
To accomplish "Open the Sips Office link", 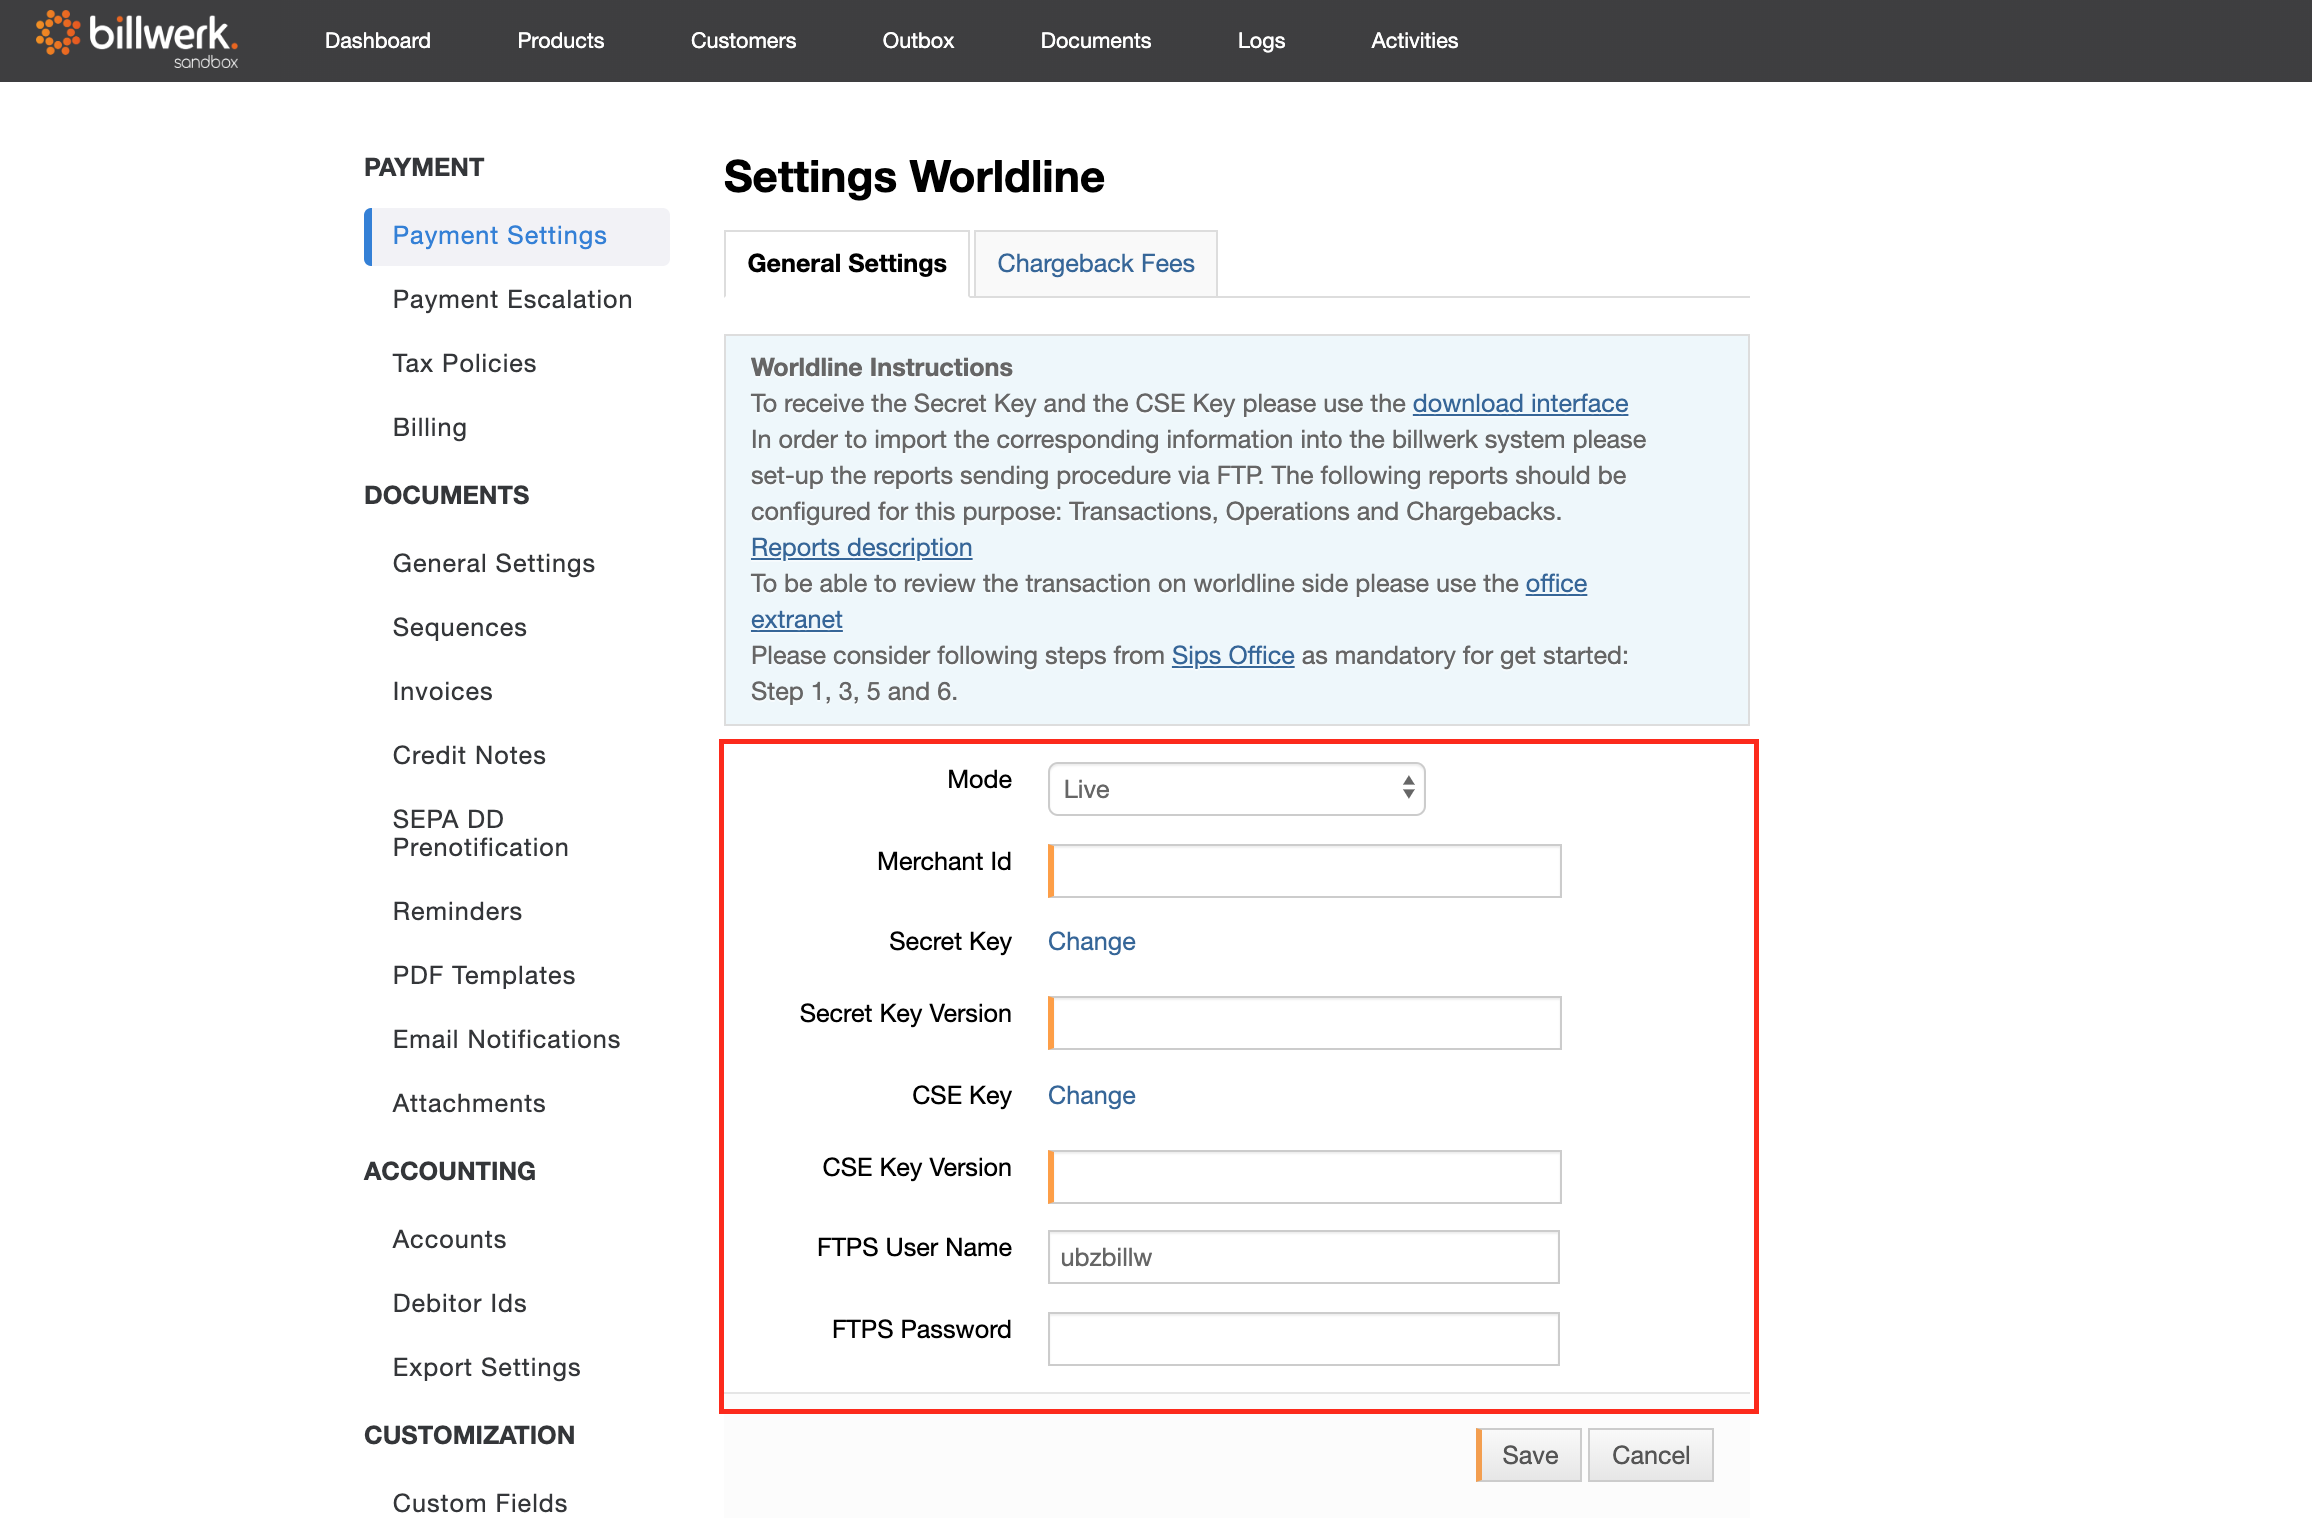I will 1233,656.
